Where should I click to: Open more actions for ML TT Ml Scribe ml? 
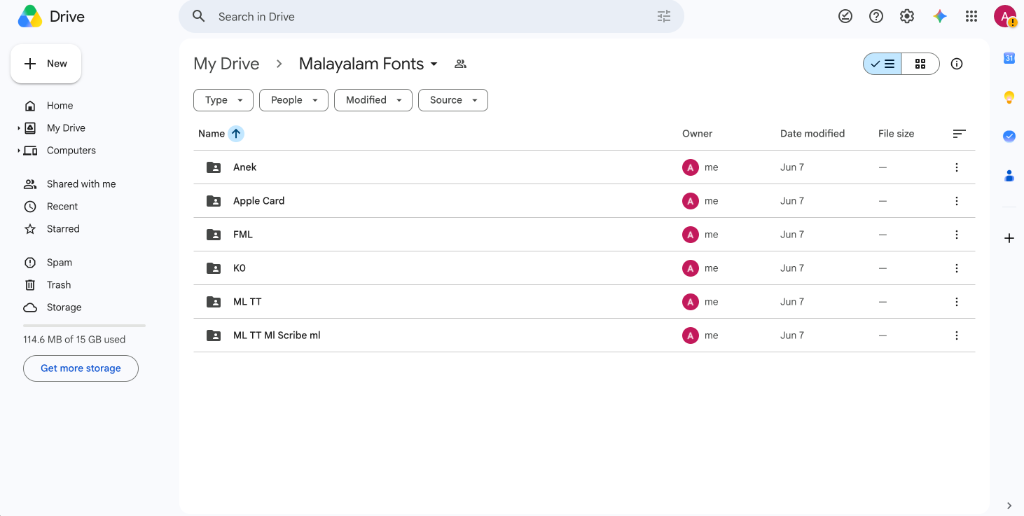tap(957, 335)
